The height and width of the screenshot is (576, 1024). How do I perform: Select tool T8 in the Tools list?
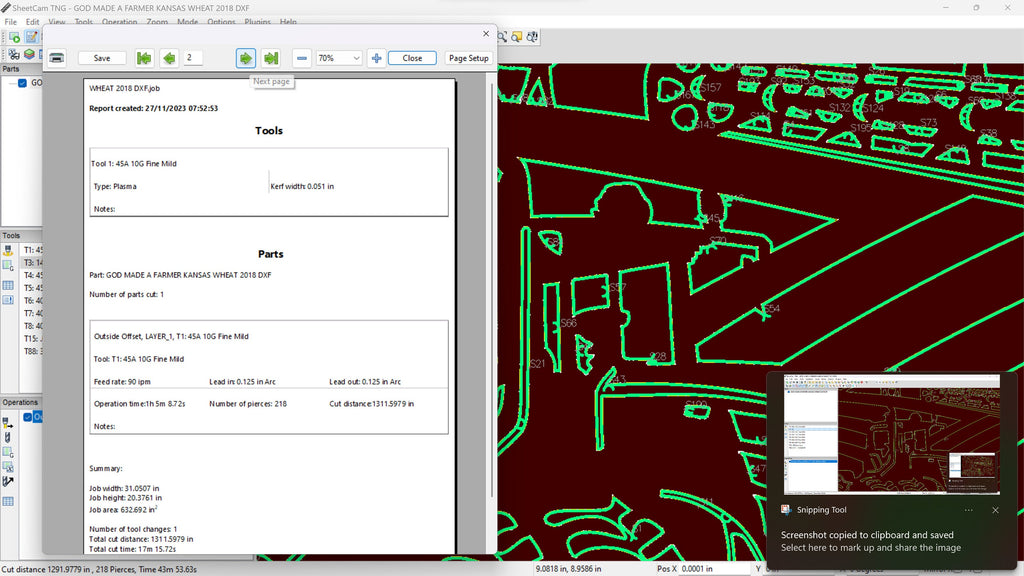33,326
